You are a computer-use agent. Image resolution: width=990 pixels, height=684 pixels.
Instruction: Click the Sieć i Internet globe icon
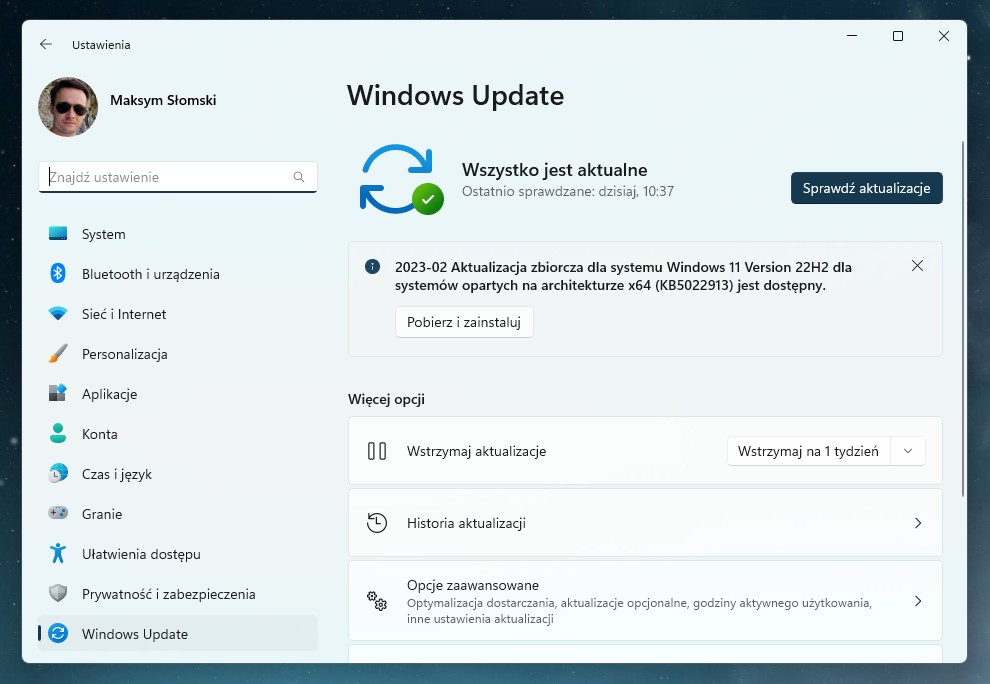tap(60, 314)
